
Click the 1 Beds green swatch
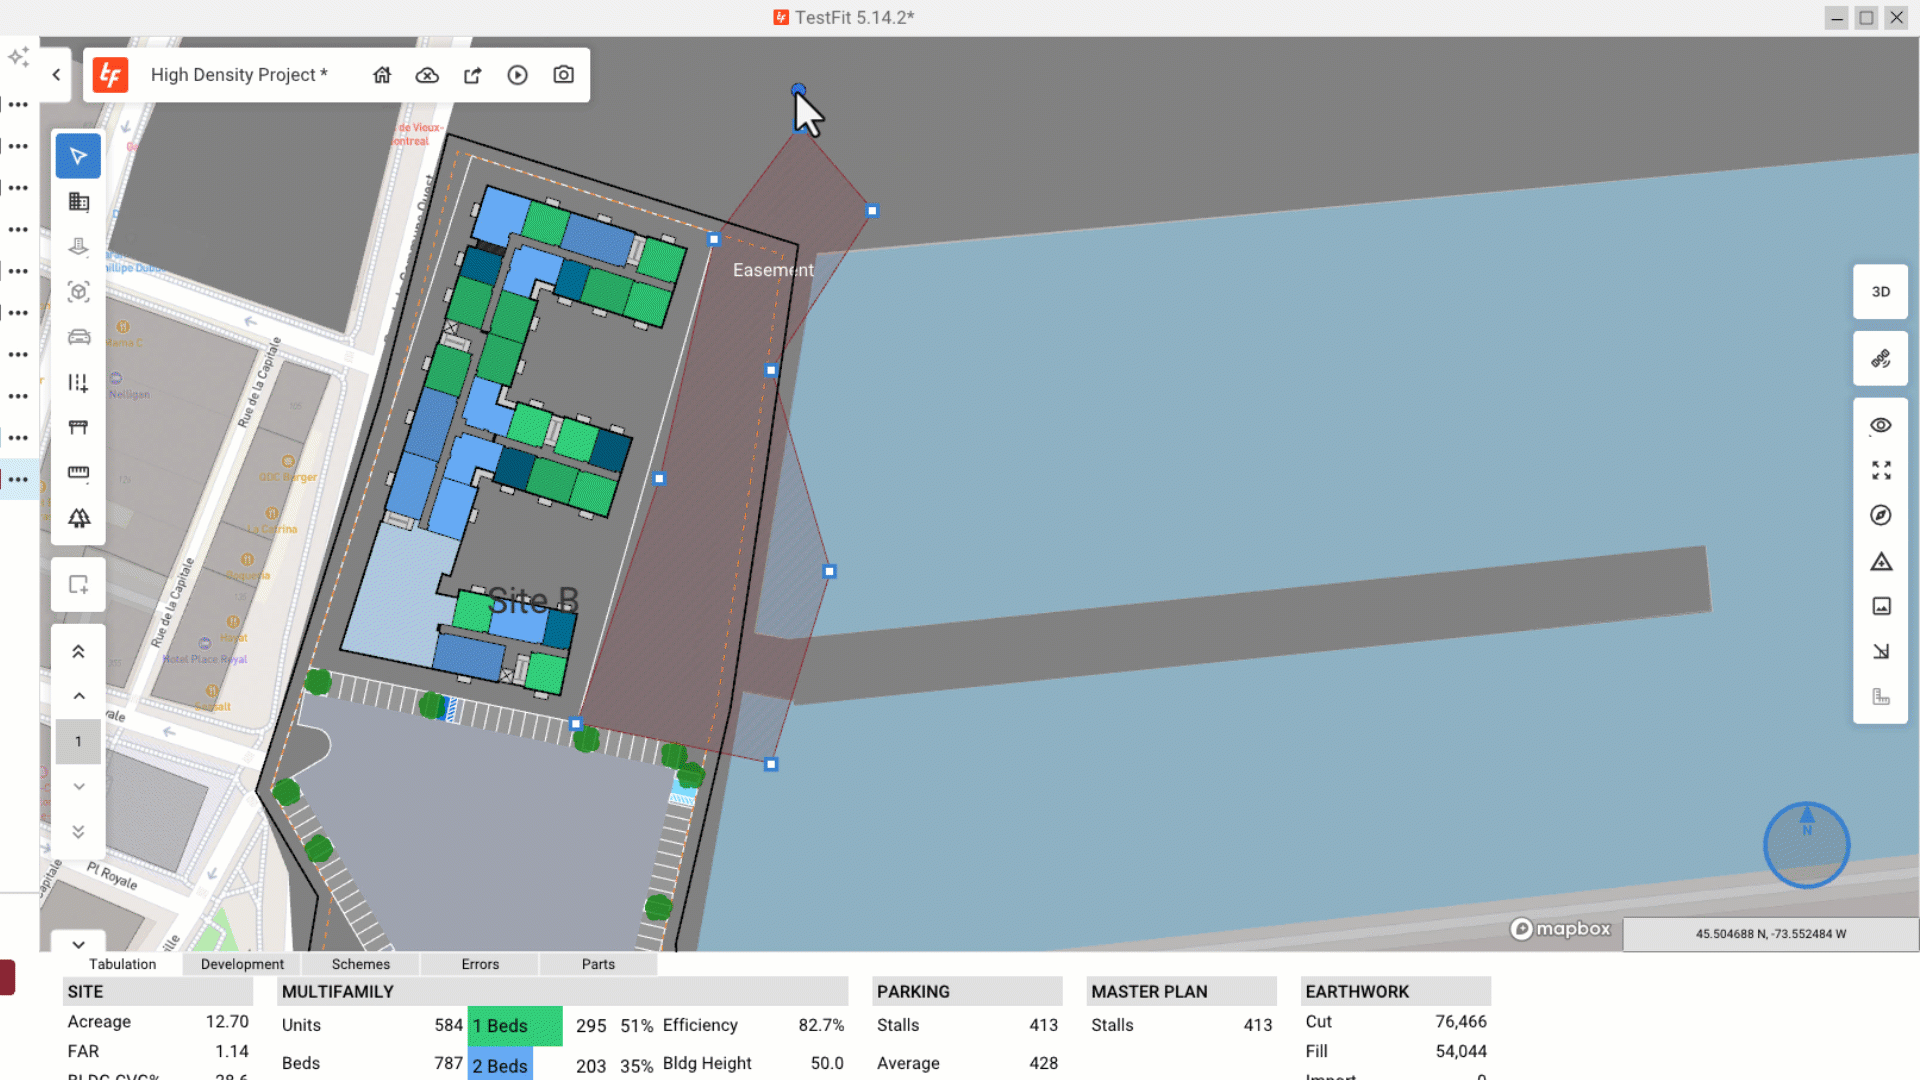coord(514,1026)
